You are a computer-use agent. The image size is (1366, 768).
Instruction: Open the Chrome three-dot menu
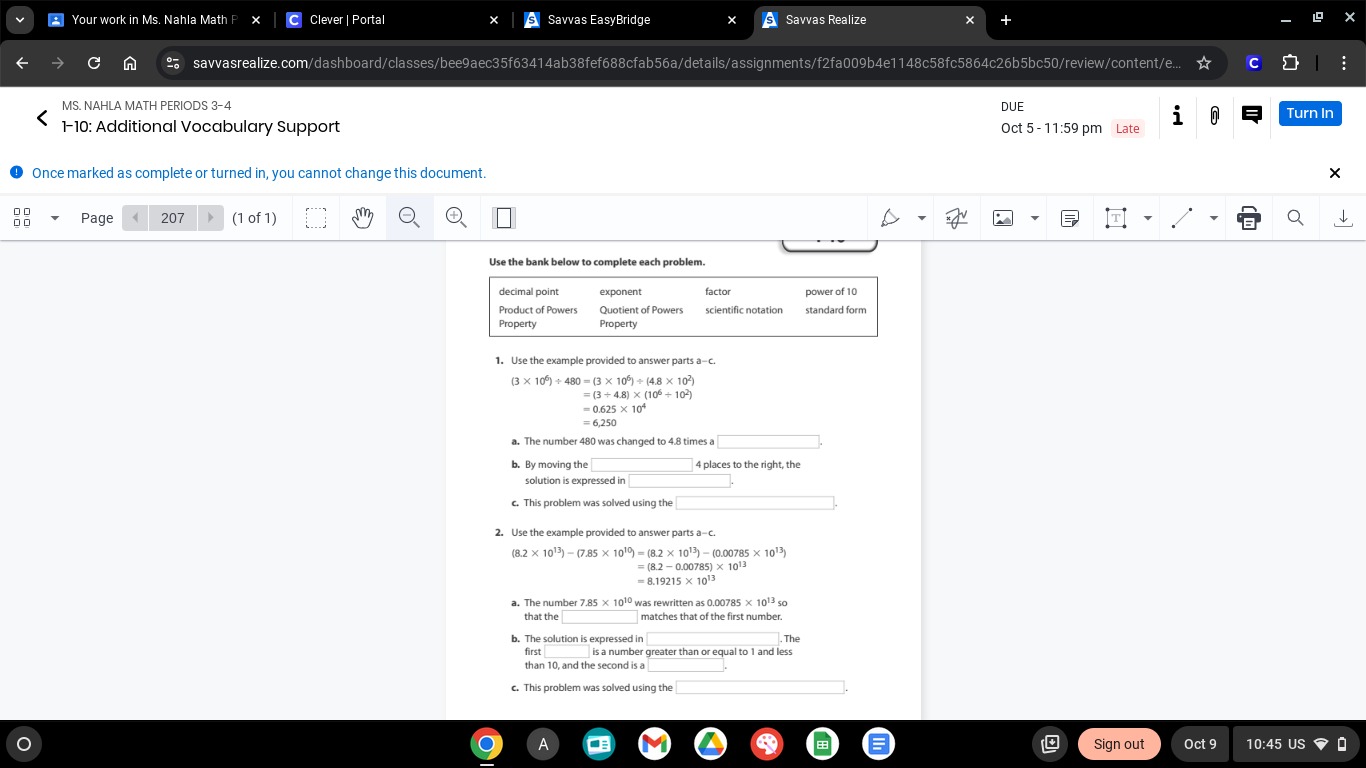coord(1344,62)
